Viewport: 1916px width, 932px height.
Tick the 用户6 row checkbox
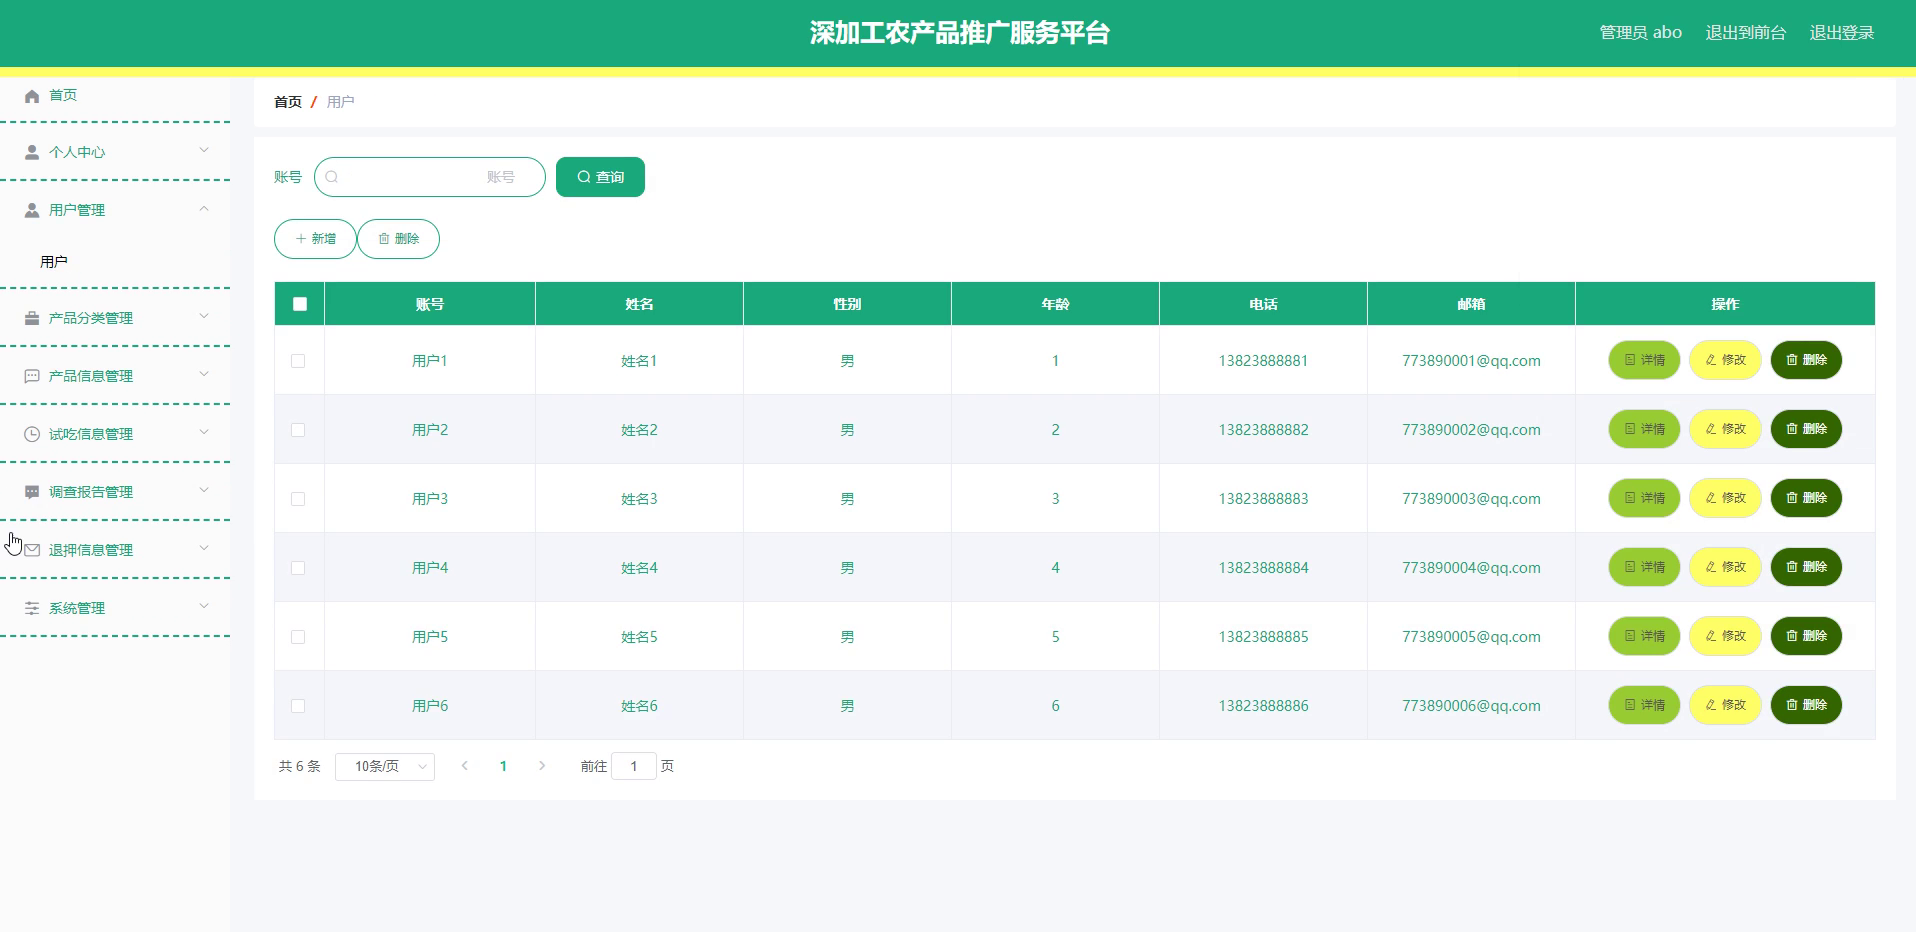pyautogui.click(x=298, y=706)
